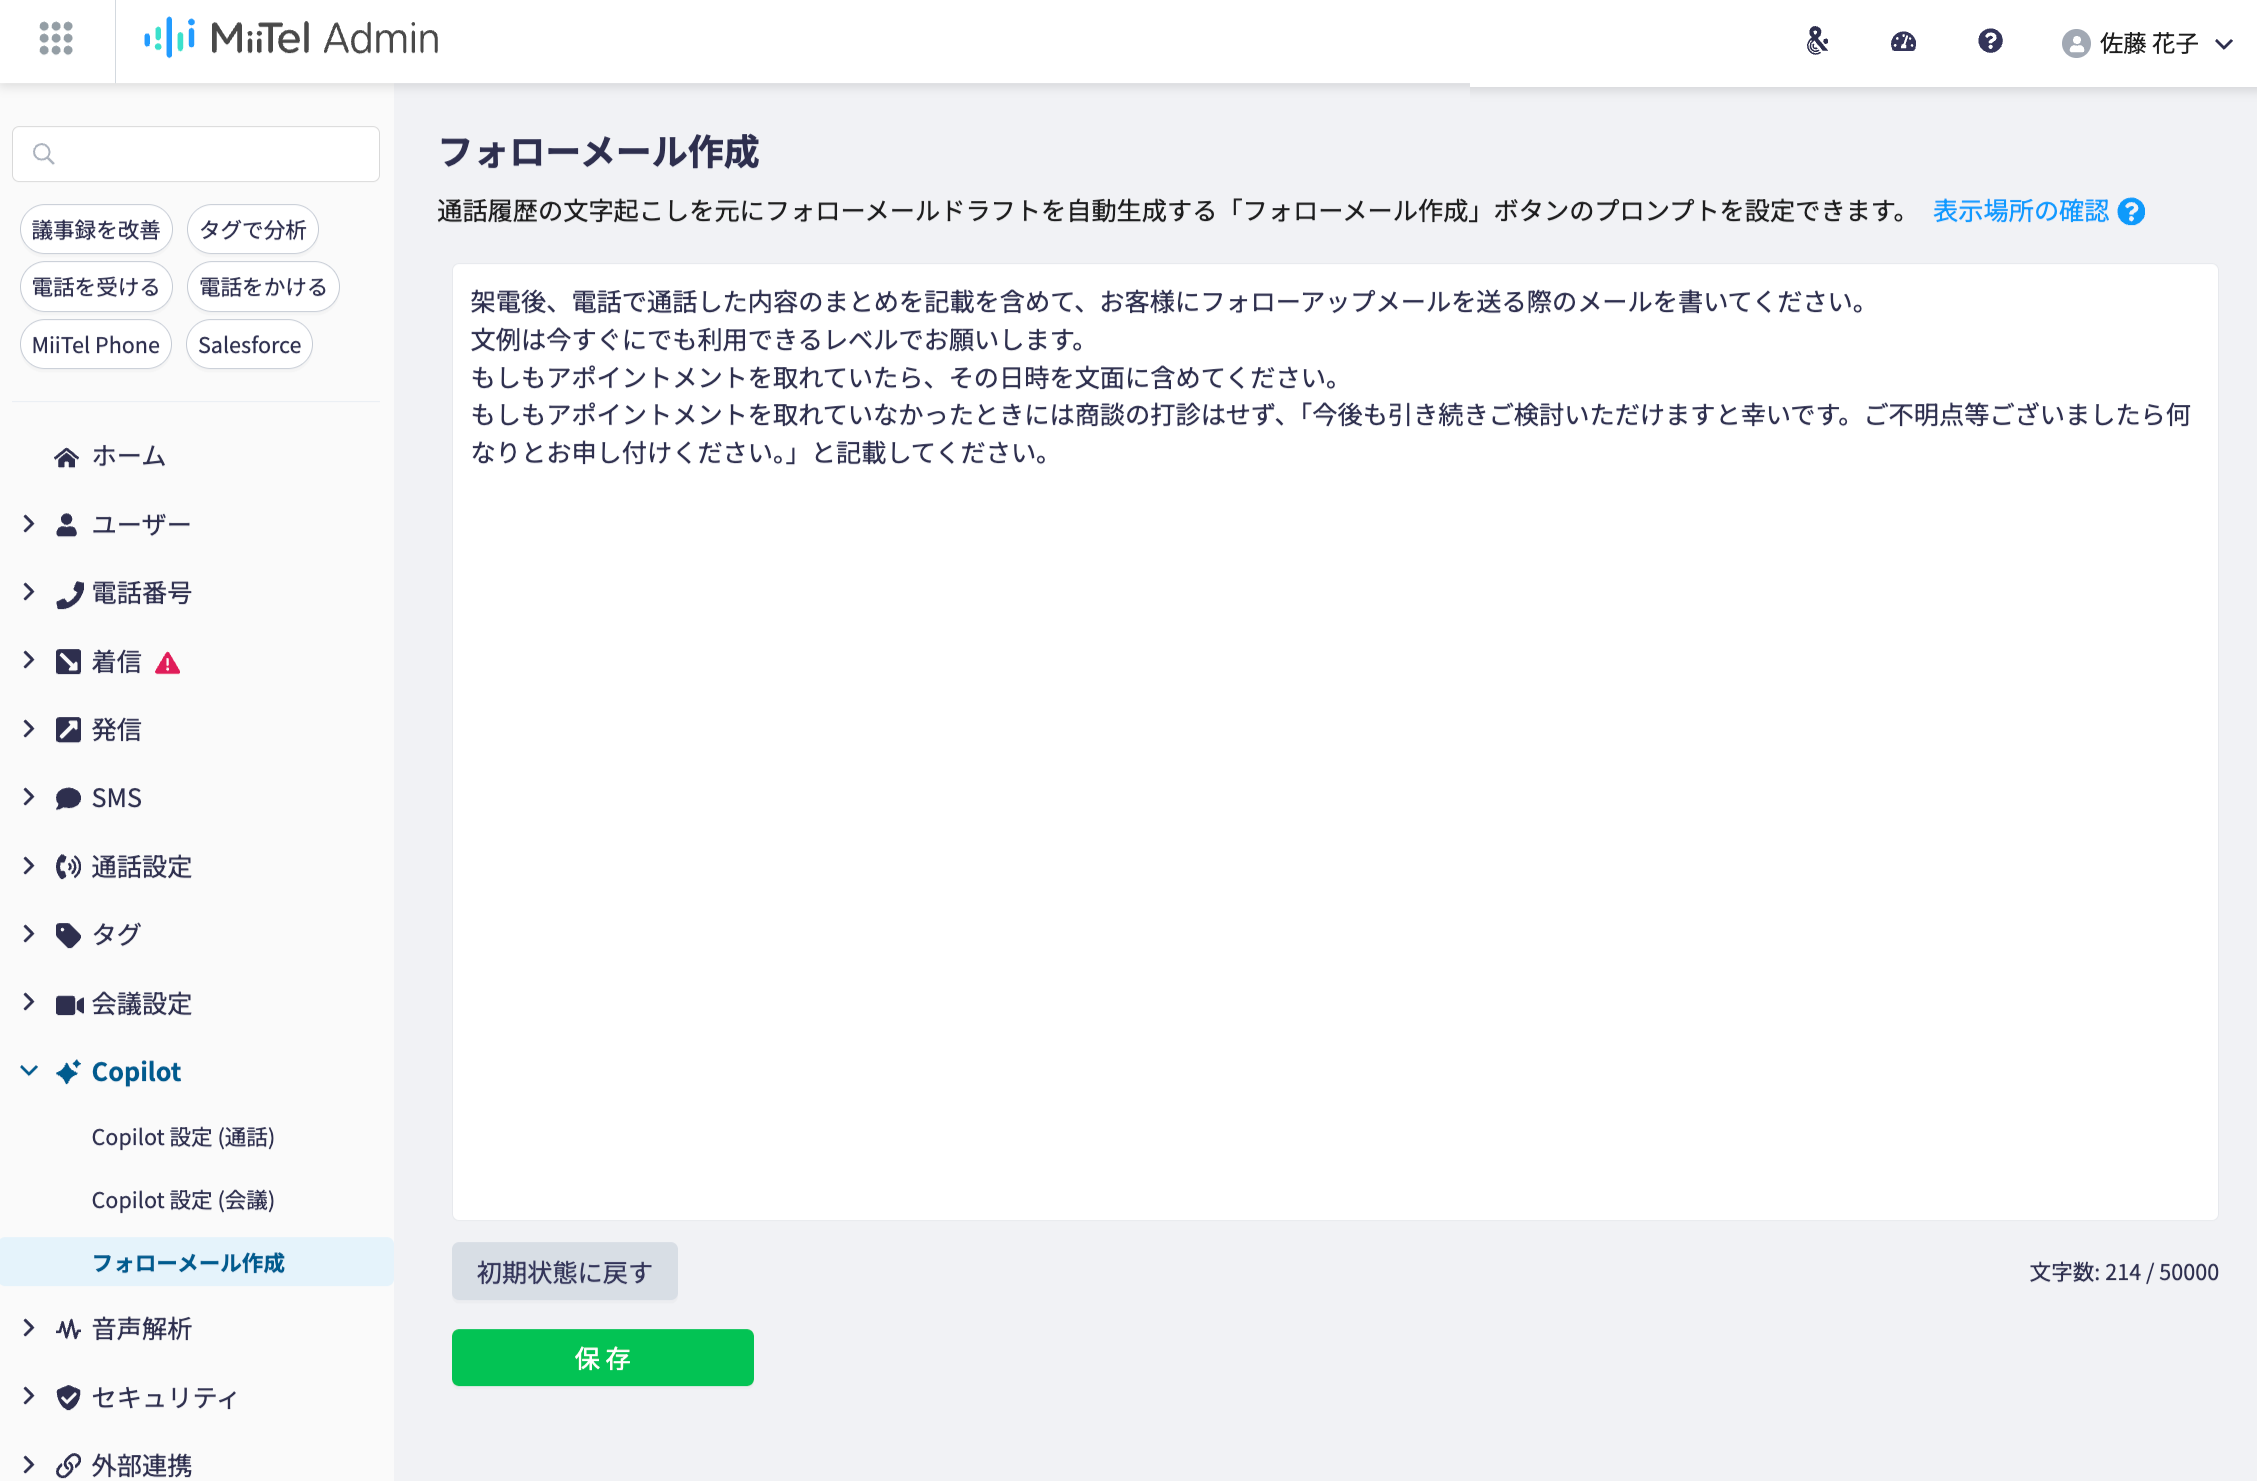
Task: Click the MiiTel Admin logo
Action: pos(291,39)
